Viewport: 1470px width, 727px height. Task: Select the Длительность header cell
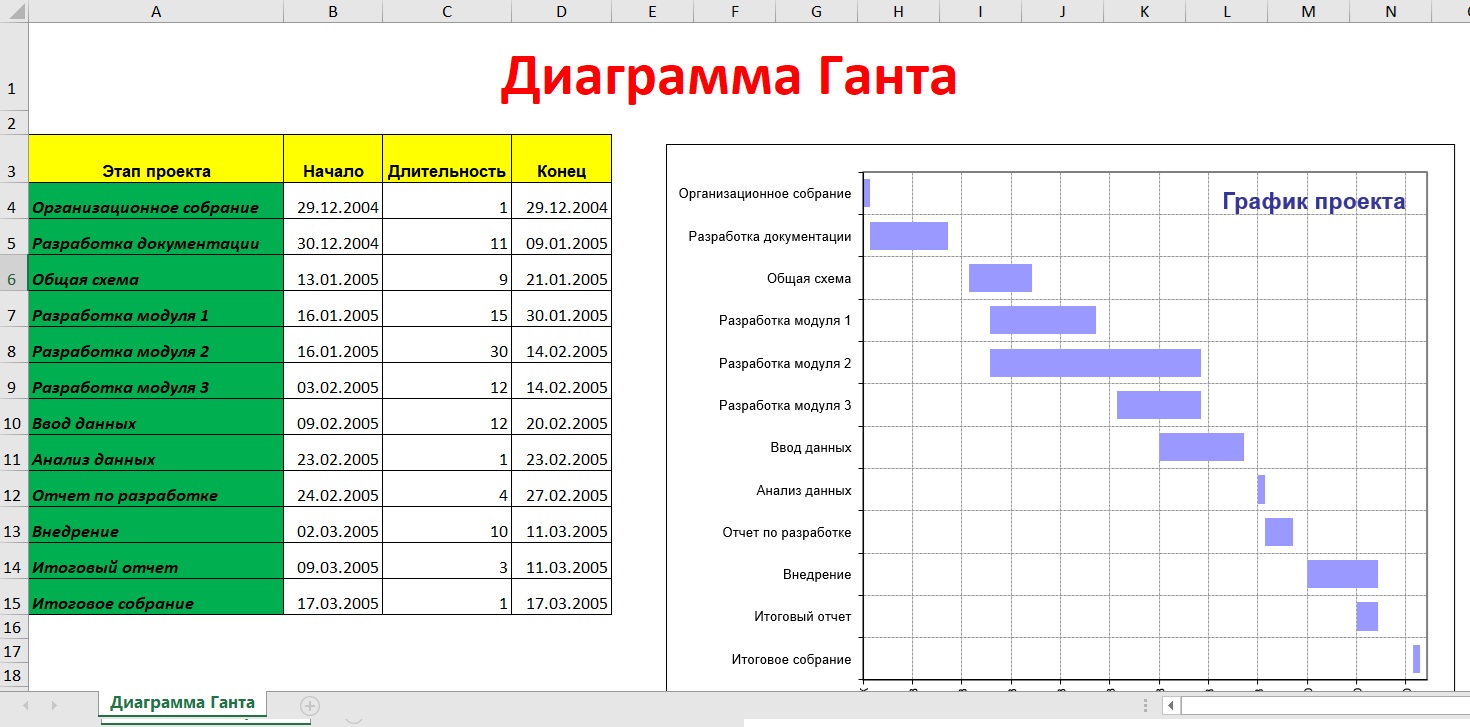click(x=446, y=171)
